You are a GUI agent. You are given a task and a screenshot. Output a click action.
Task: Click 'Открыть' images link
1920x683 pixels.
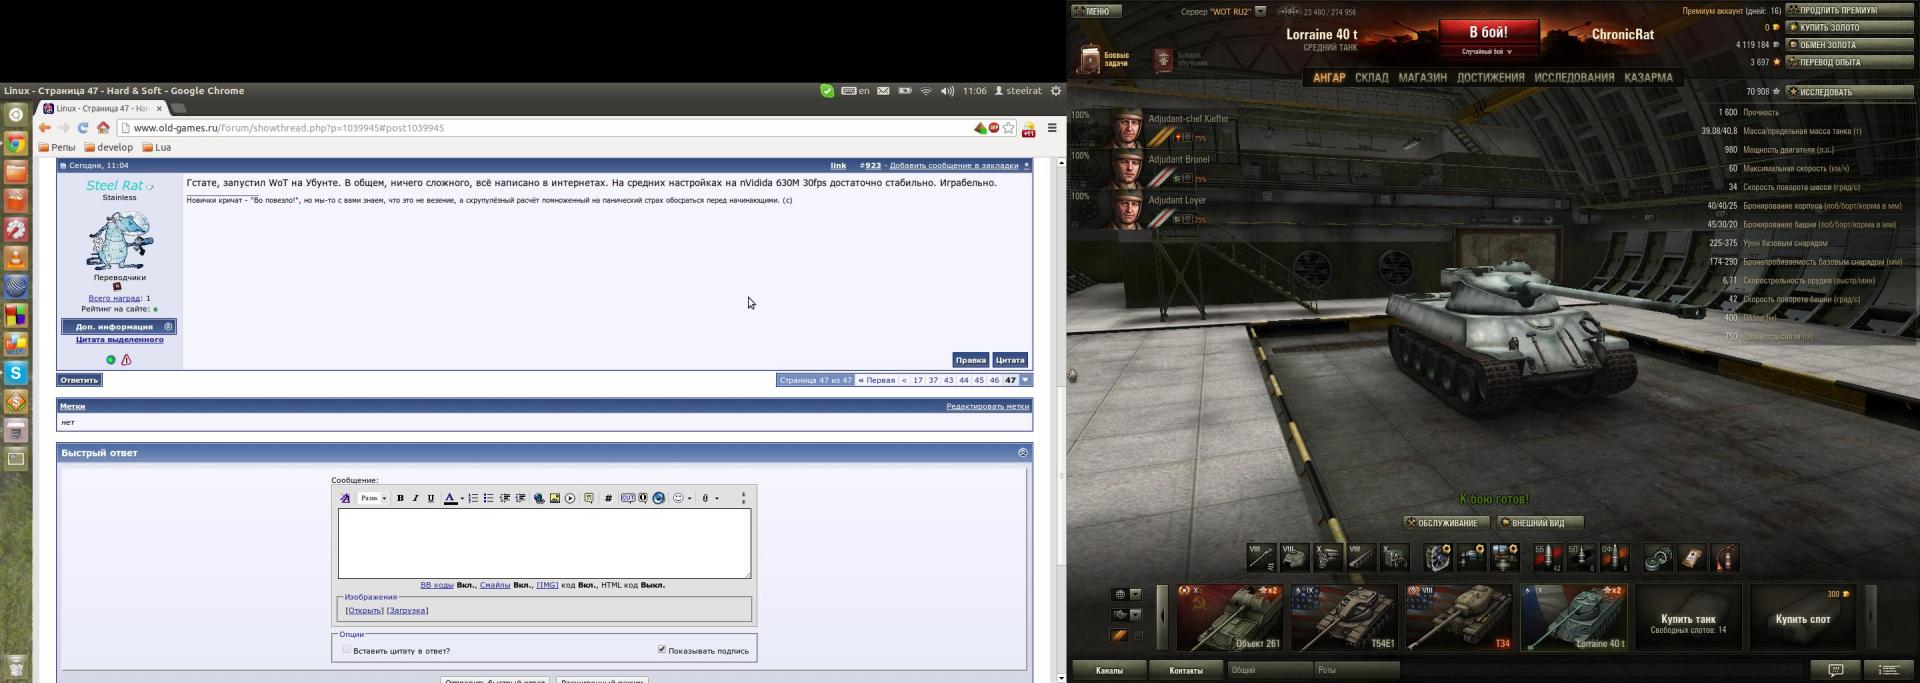pyautogui.click(x=364, y=610)
